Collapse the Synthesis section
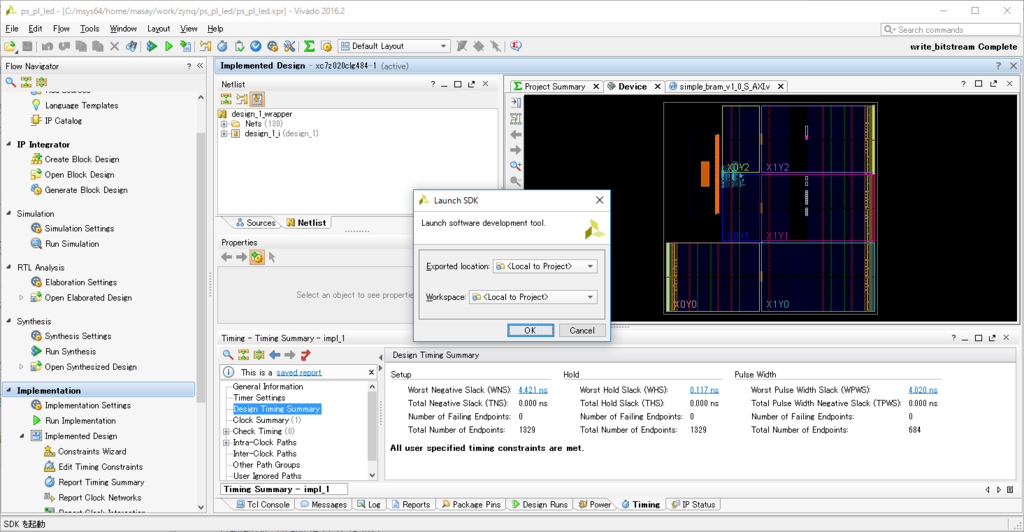The width and height of the screenshot is (1024, 532). [8, 321]
